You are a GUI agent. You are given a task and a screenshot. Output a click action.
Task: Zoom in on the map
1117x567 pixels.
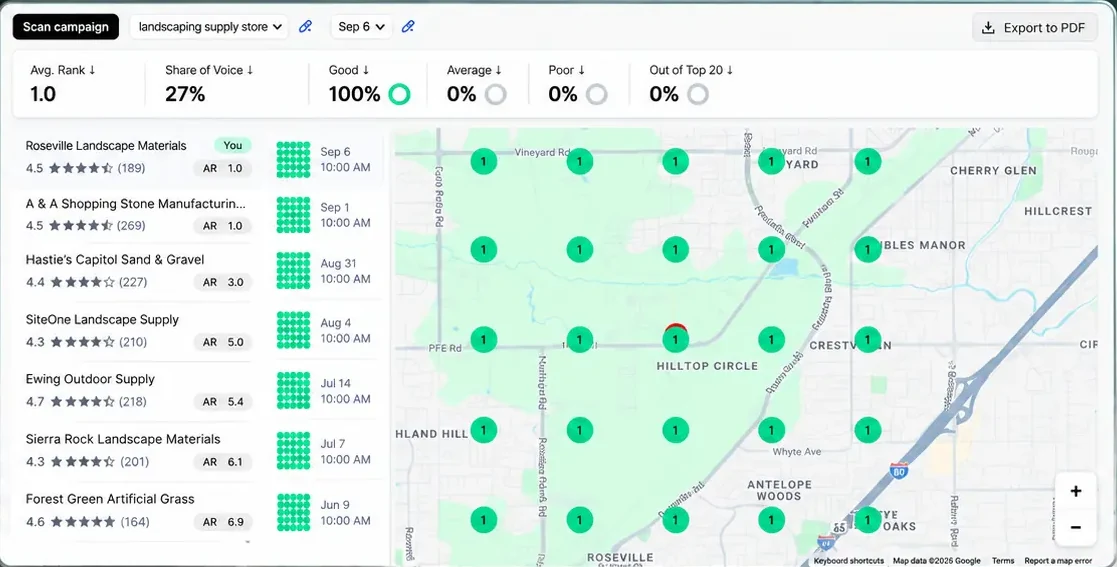click(1076, 491)
